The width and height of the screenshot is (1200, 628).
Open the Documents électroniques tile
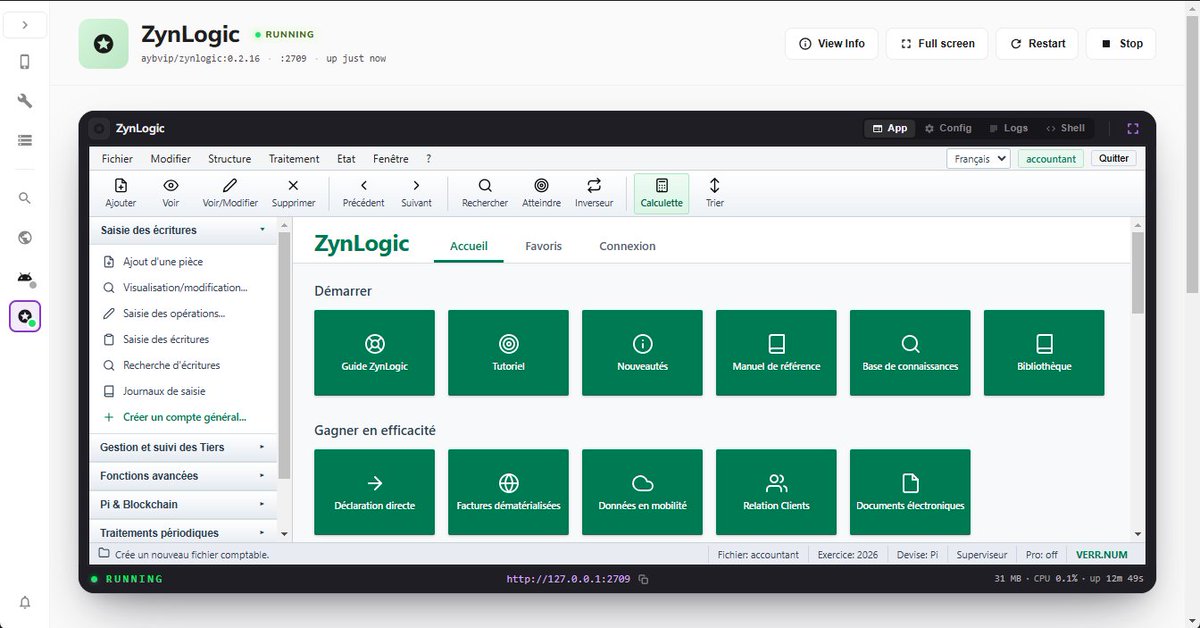point(911,492)
